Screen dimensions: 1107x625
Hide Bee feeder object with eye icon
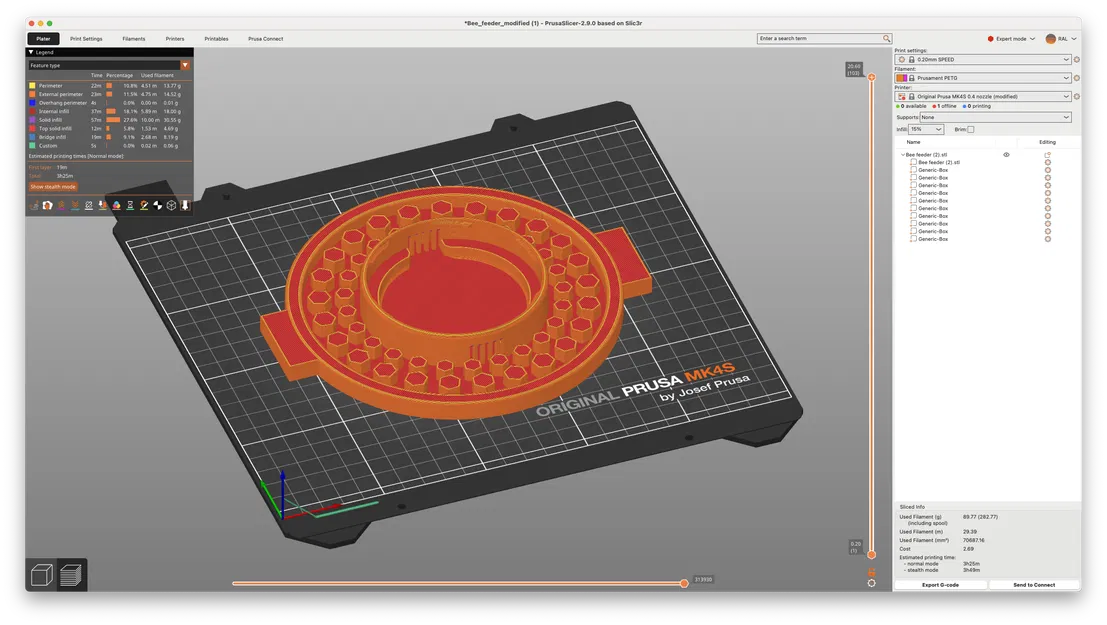[x=1006, y=155]
